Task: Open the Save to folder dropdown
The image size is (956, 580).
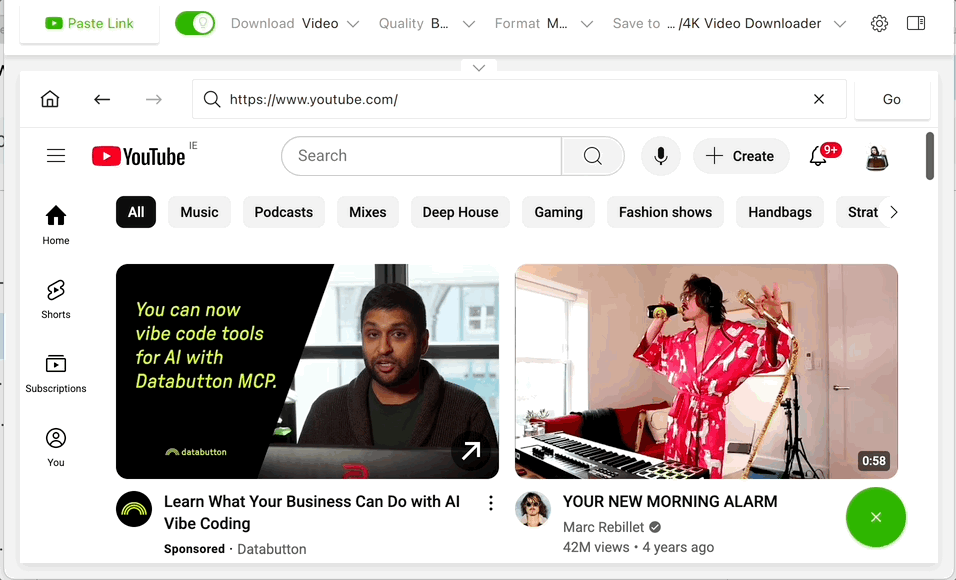Action: 730,24
